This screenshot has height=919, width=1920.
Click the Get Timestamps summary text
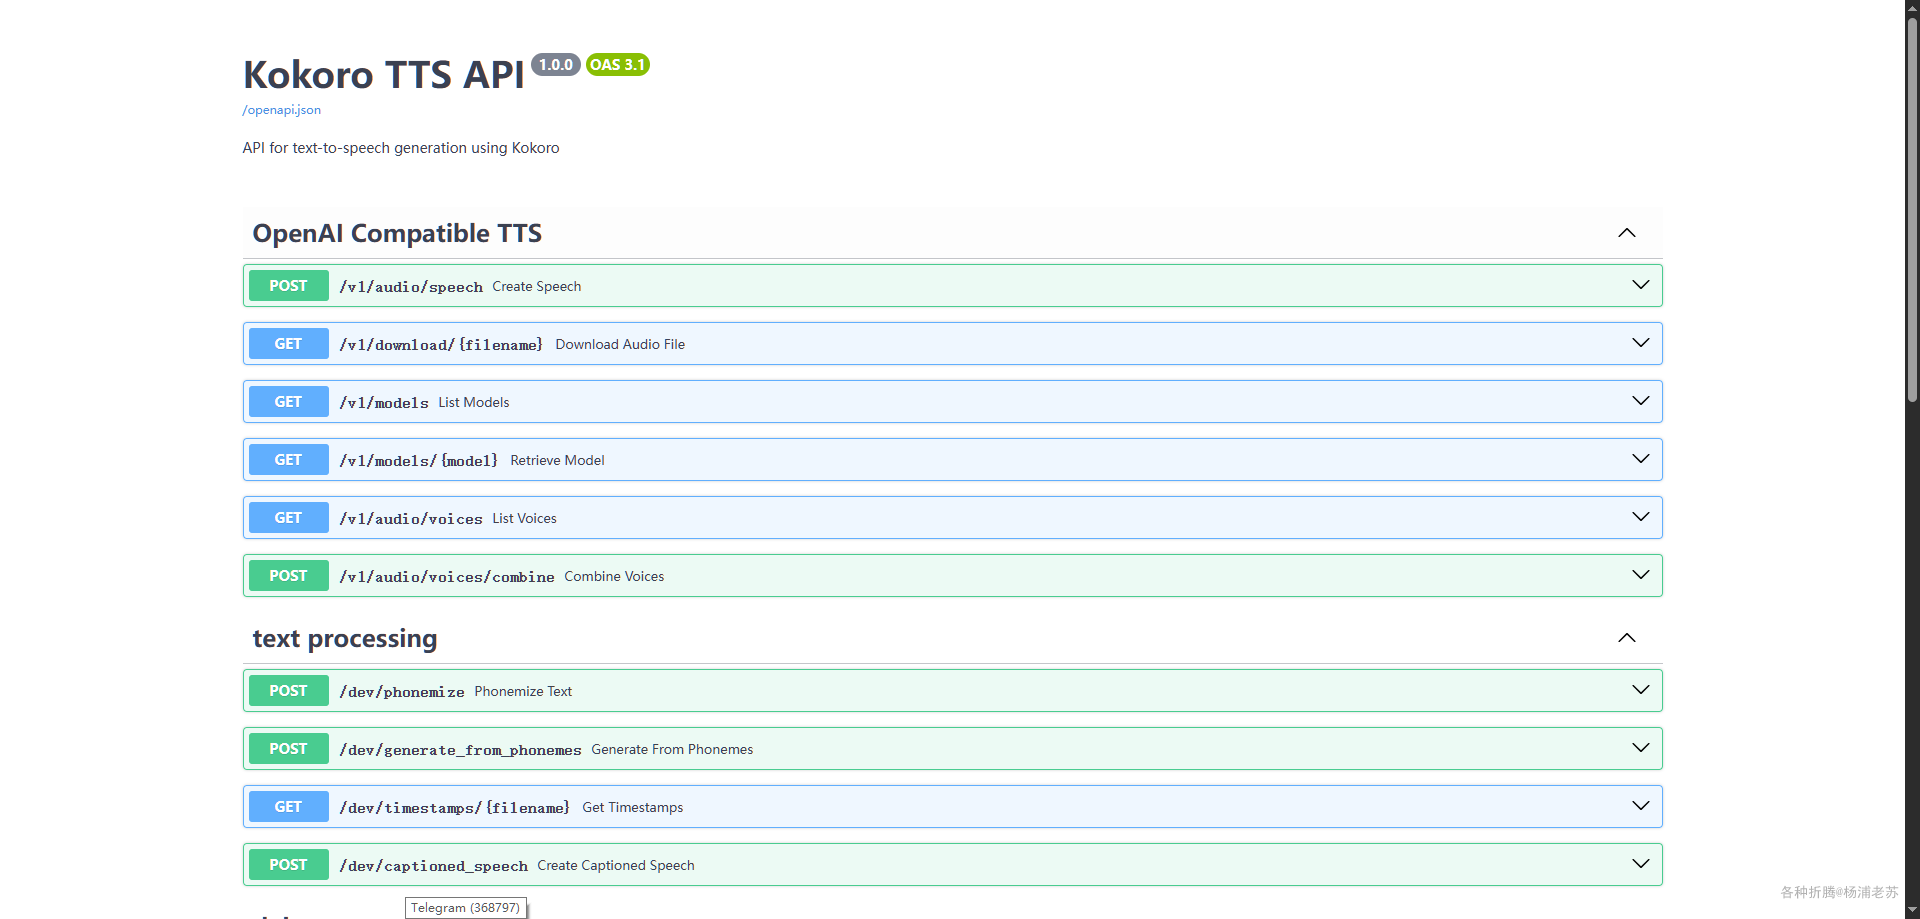pos(633,808)
